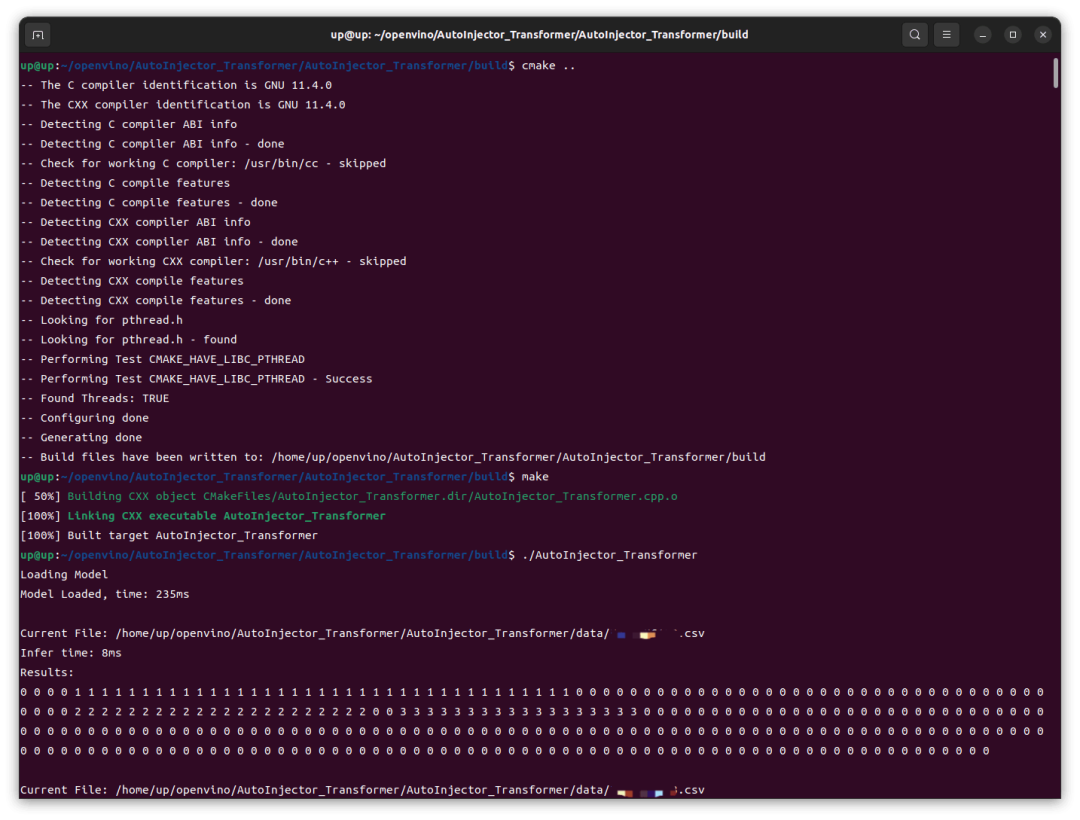The image size is (1080, 820).
Task: Click the './AutoInjector_Transformer' command text
Action: pyautogui.click(x=609, y=555)
